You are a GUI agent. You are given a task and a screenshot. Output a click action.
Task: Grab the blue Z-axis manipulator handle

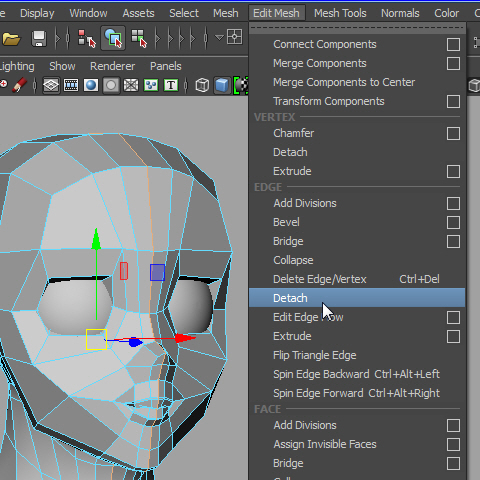click(135, 342)
